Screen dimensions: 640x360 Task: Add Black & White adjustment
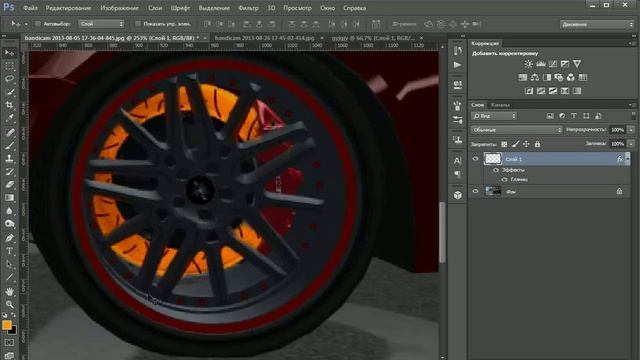tap(547, 77)
